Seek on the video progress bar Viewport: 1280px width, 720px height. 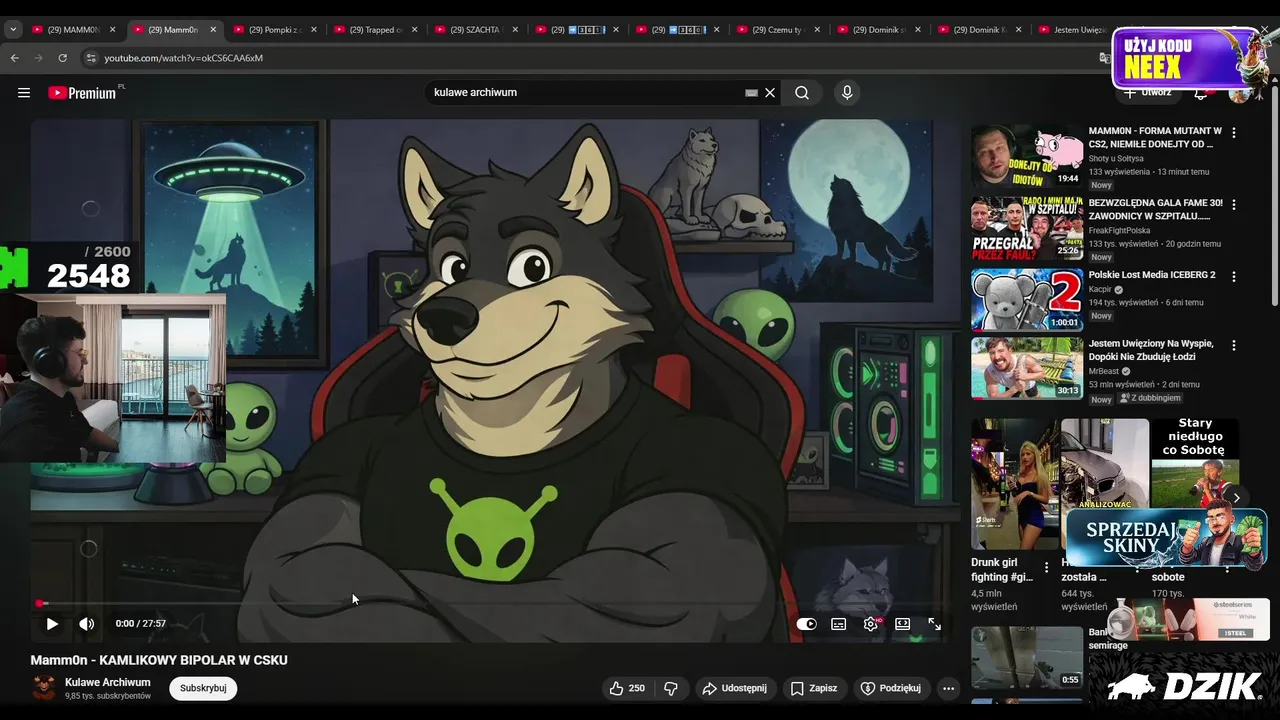click(495, 603)
